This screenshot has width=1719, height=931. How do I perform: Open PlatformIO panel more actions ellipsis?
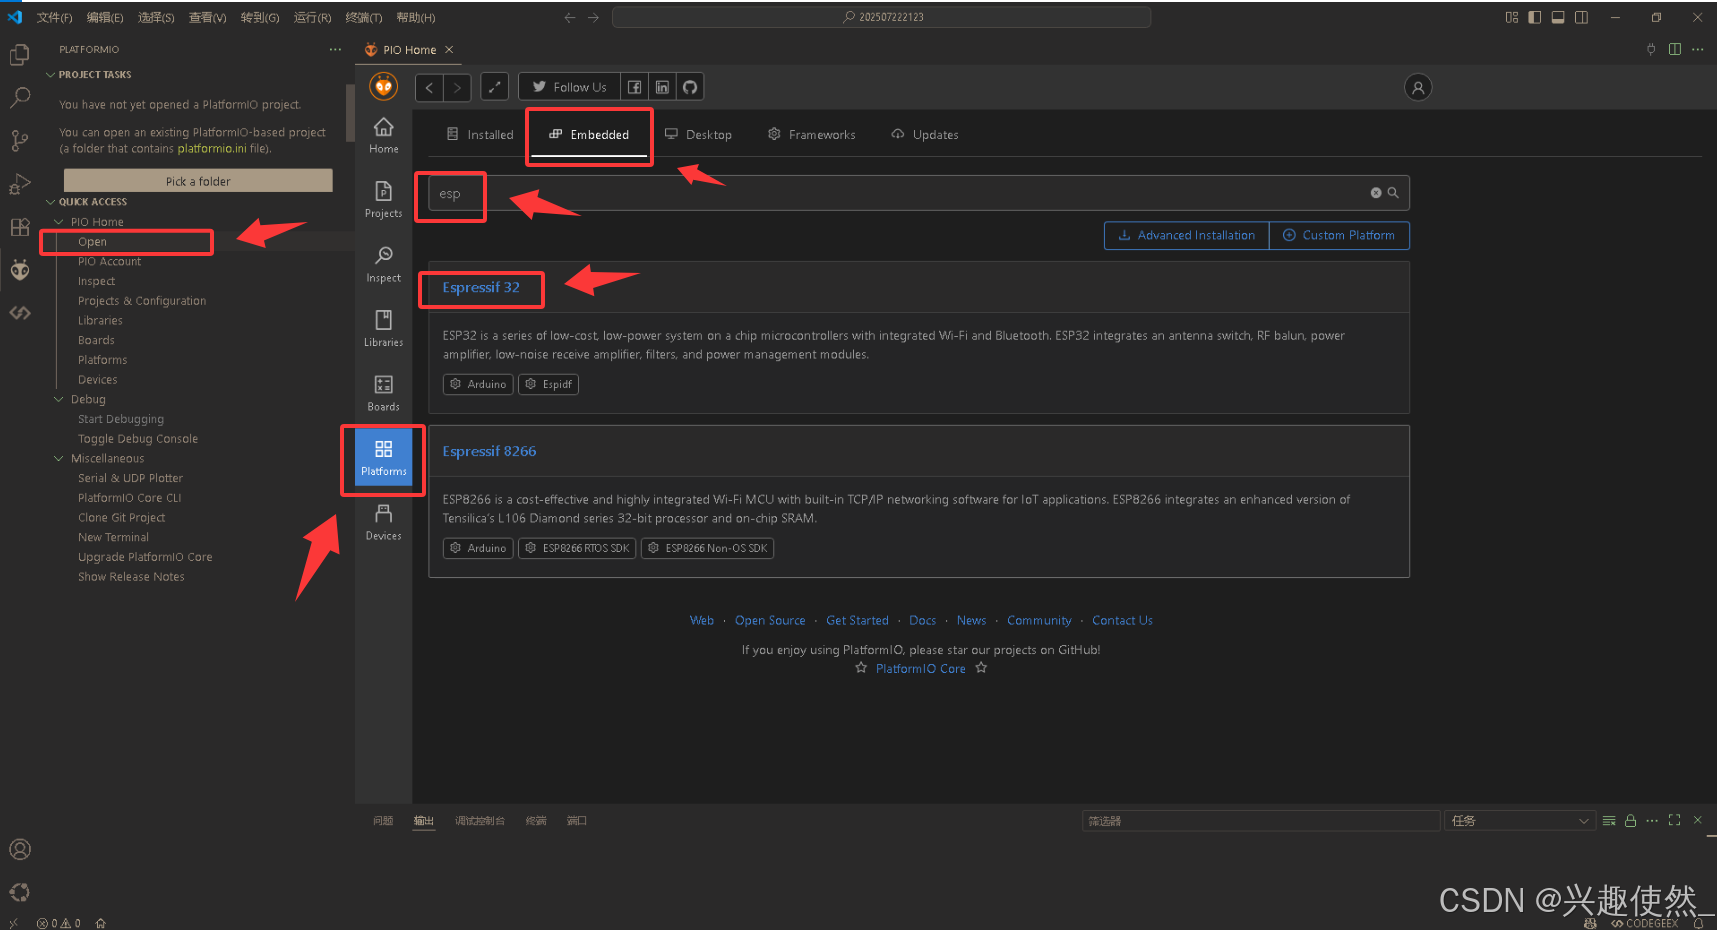(x=335, y=49)
